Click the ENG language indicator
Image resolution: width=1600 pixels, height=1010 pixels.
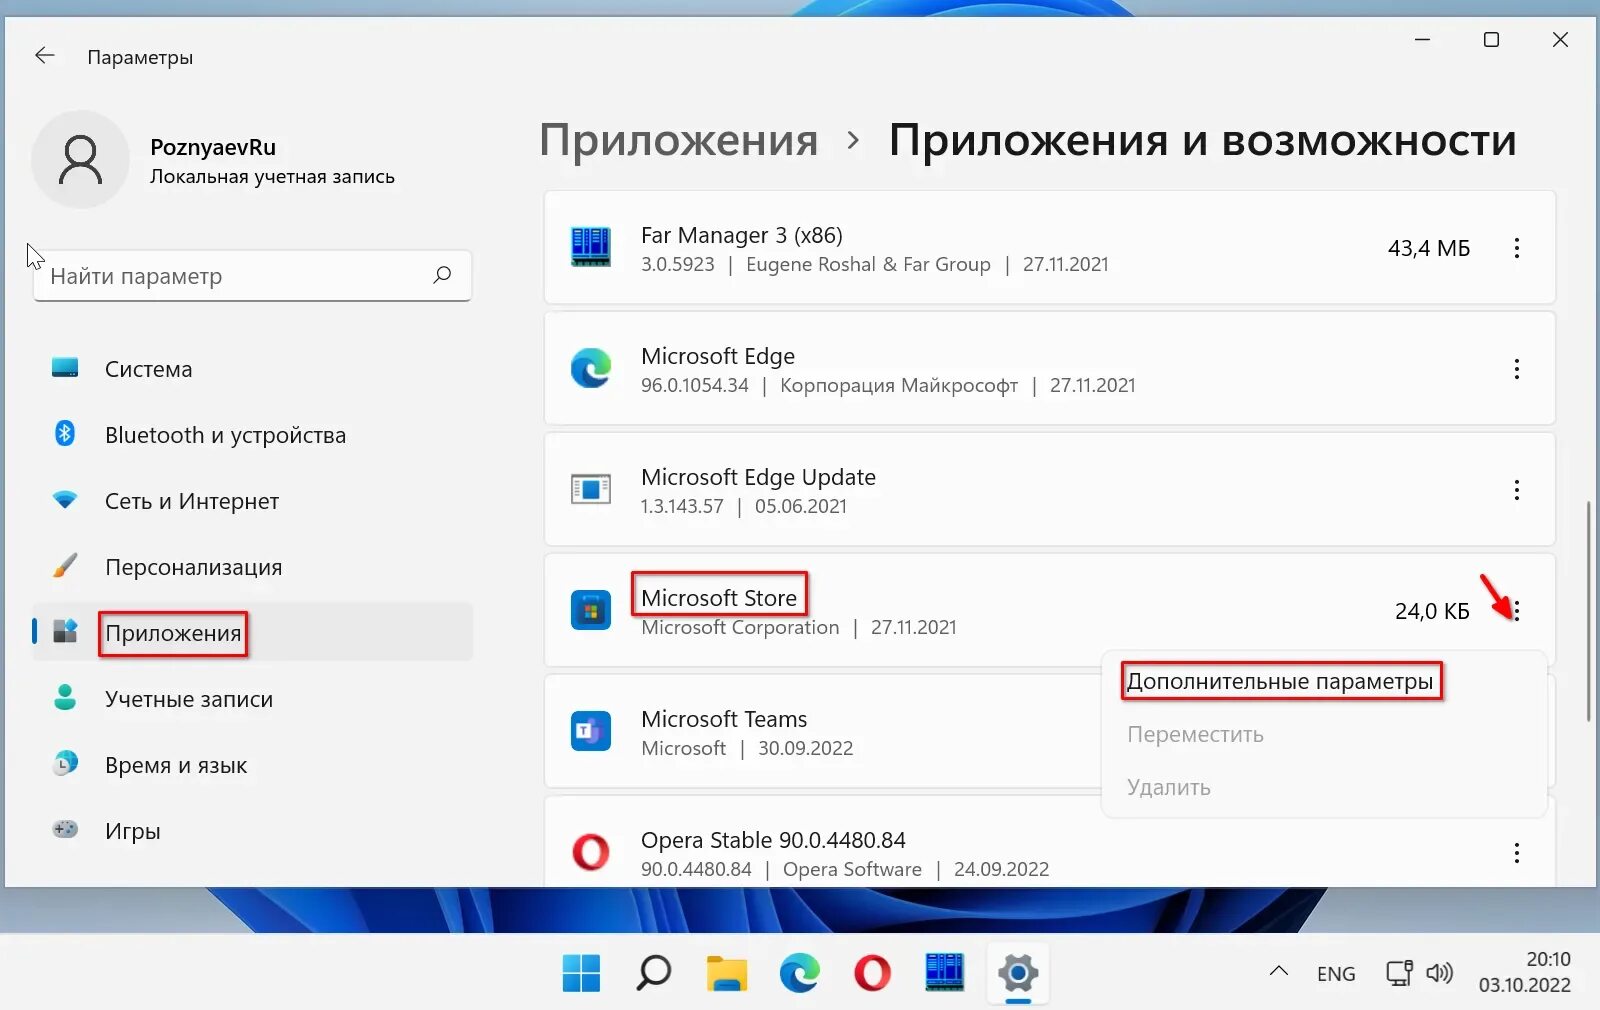(x=1336, y=973)
